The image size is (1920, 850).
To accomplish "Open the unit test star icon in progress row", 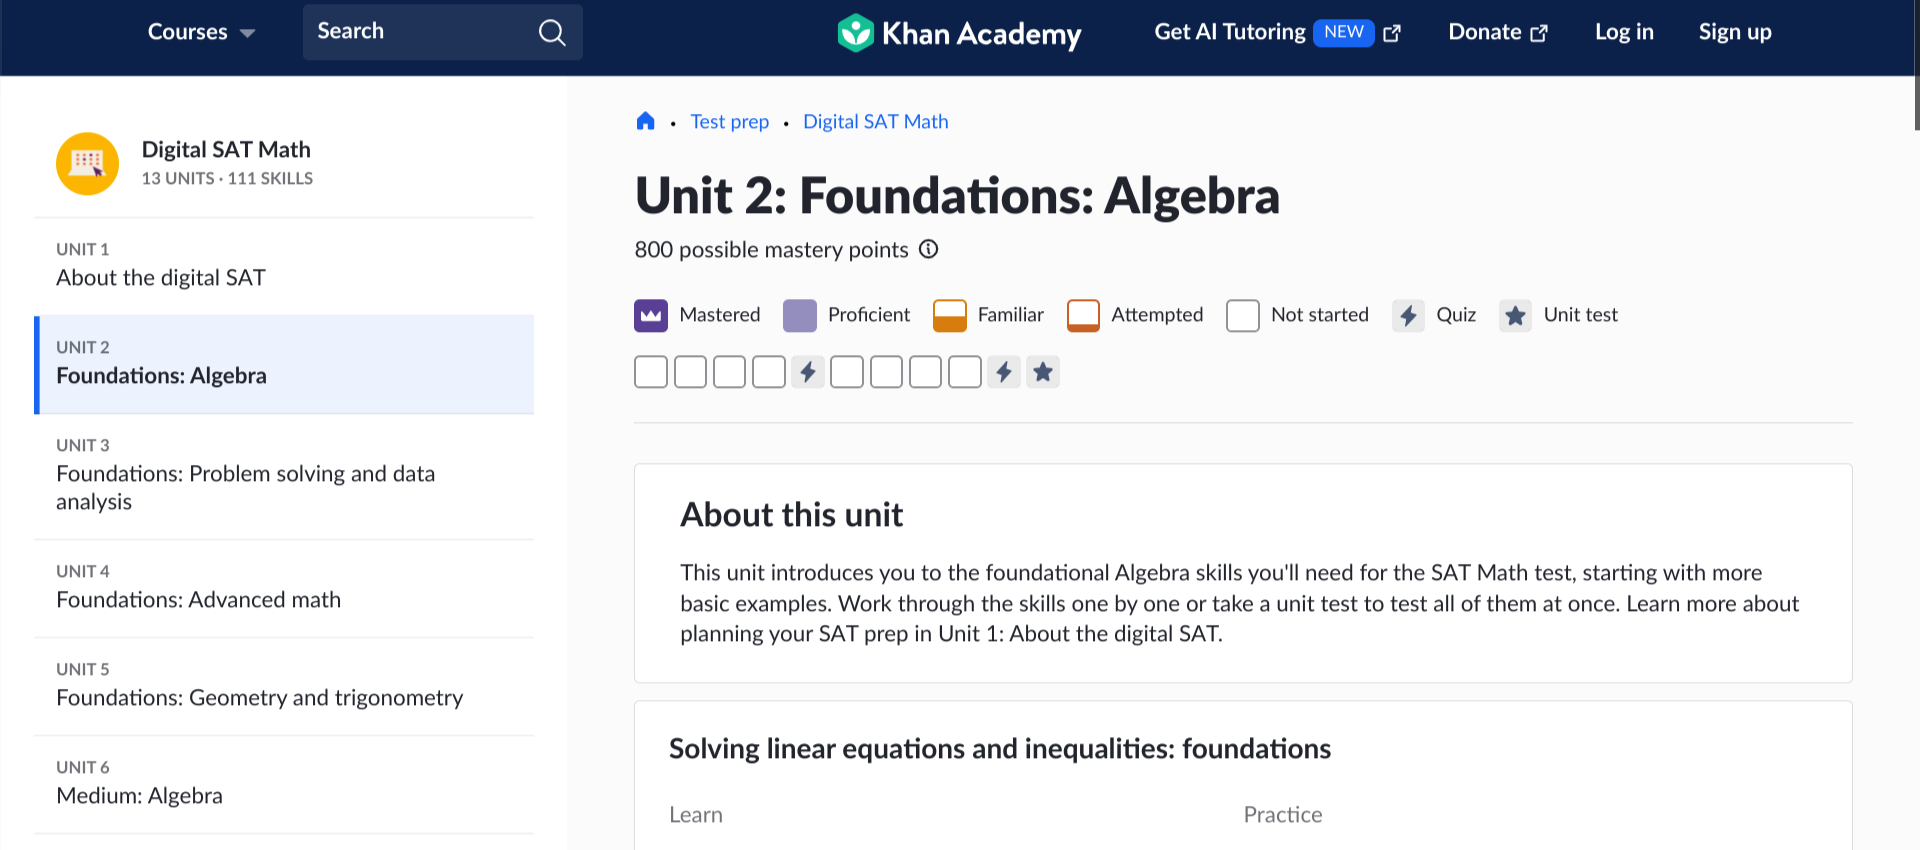I will tap(1043, 372).
